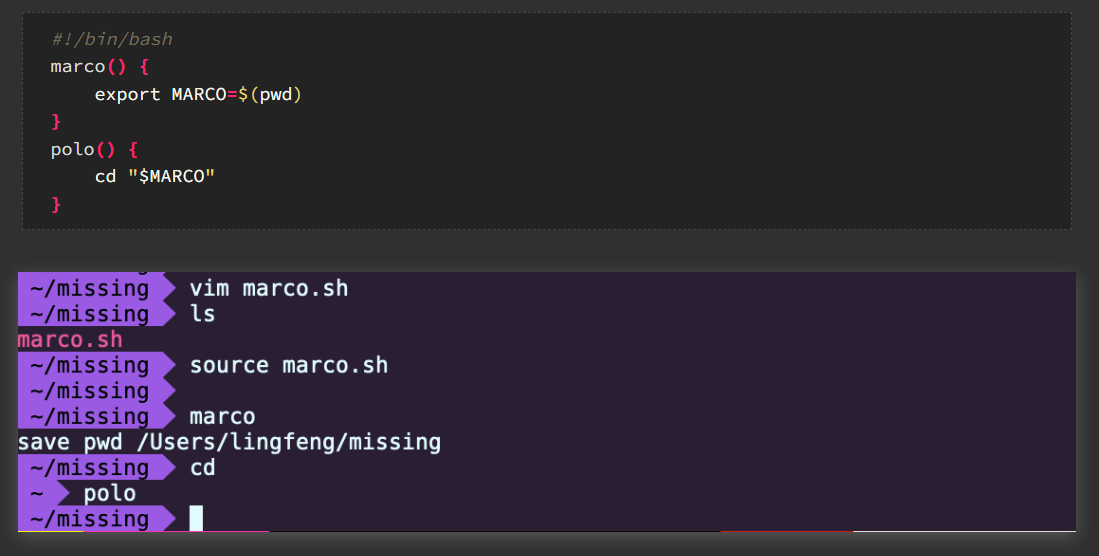Click the pink marco.sh file listing output
1099x556 pixels.
[70, 340]
